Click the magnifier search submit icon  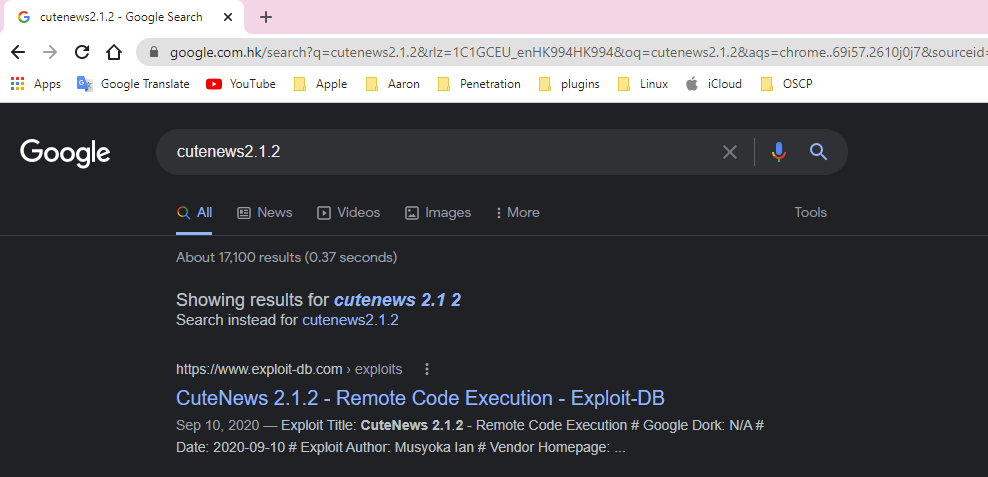click(818, 152)
